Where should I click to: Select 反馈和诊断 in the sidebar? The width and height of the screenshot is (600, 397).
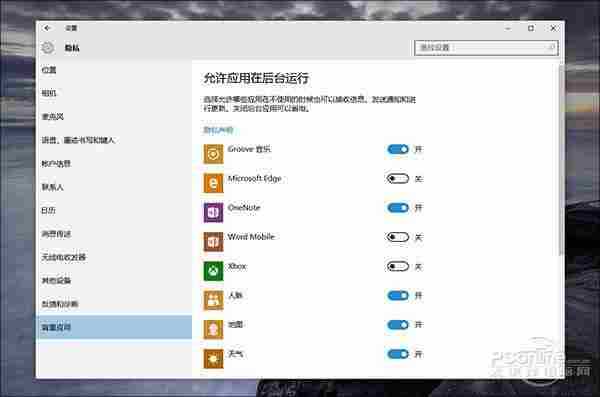[x=114, y=304]
